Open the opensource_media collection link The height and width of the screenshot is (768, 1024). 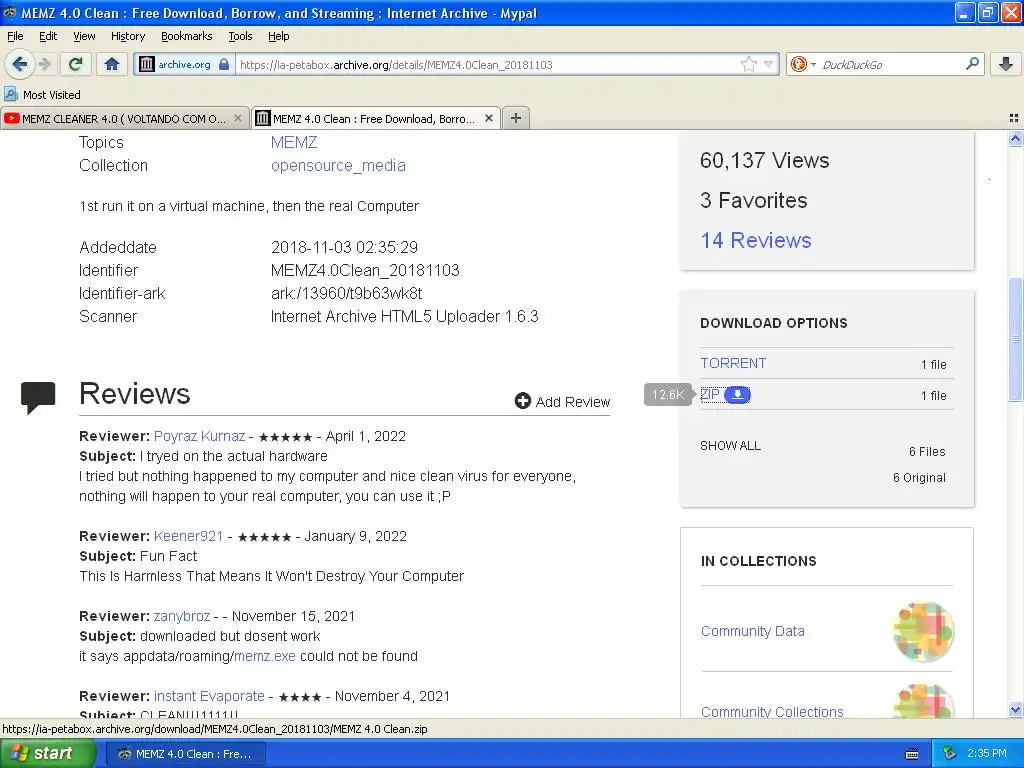click(338, 166)
